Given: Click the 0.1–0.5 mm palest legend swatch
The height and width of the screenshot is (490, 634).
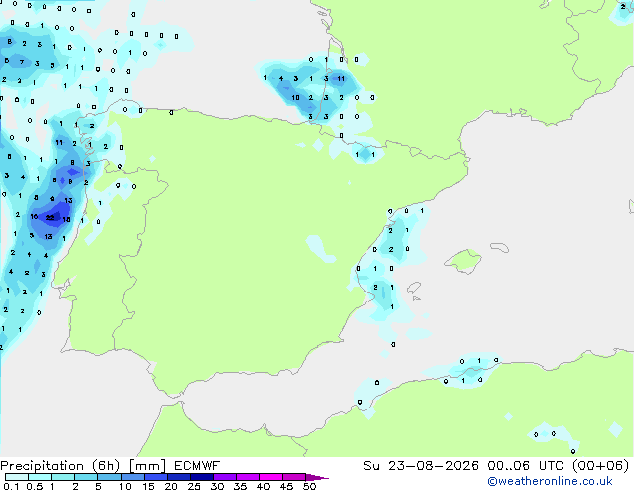Looking at the screenshot, I should coord(17,477).
